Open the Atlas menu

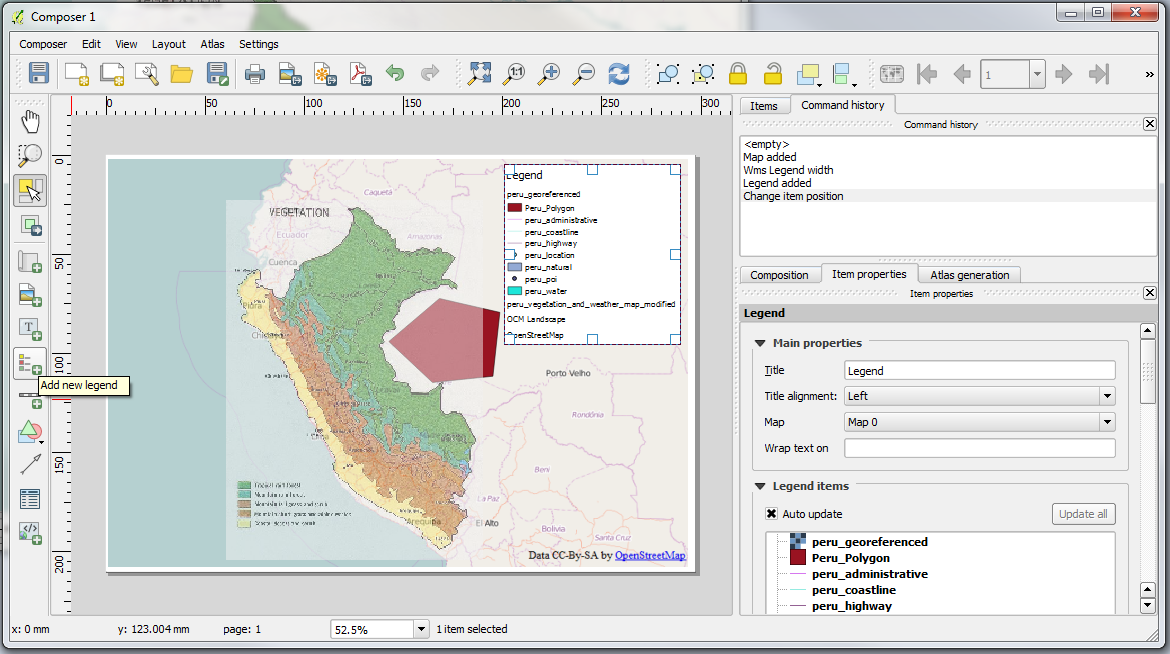click(212, 44)
